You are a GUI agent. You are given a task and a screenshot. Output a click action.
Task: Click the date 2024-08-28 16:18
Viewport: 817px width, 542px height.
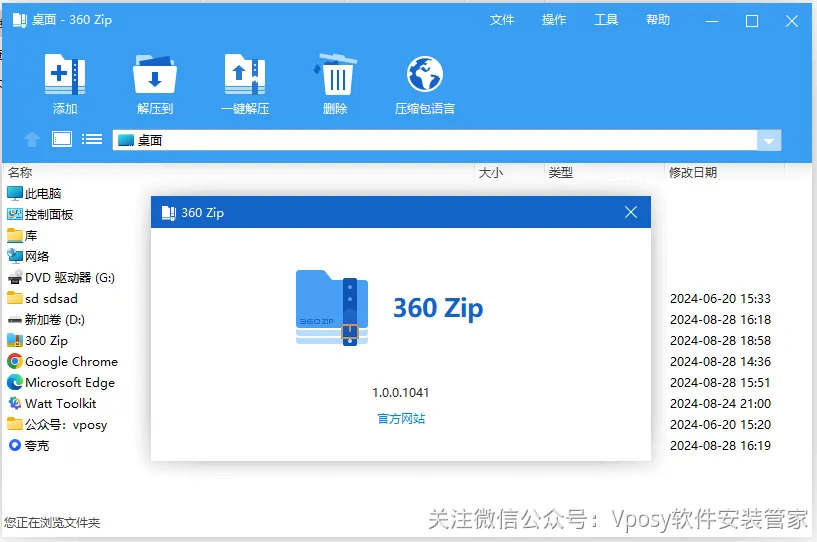[720, 319]
